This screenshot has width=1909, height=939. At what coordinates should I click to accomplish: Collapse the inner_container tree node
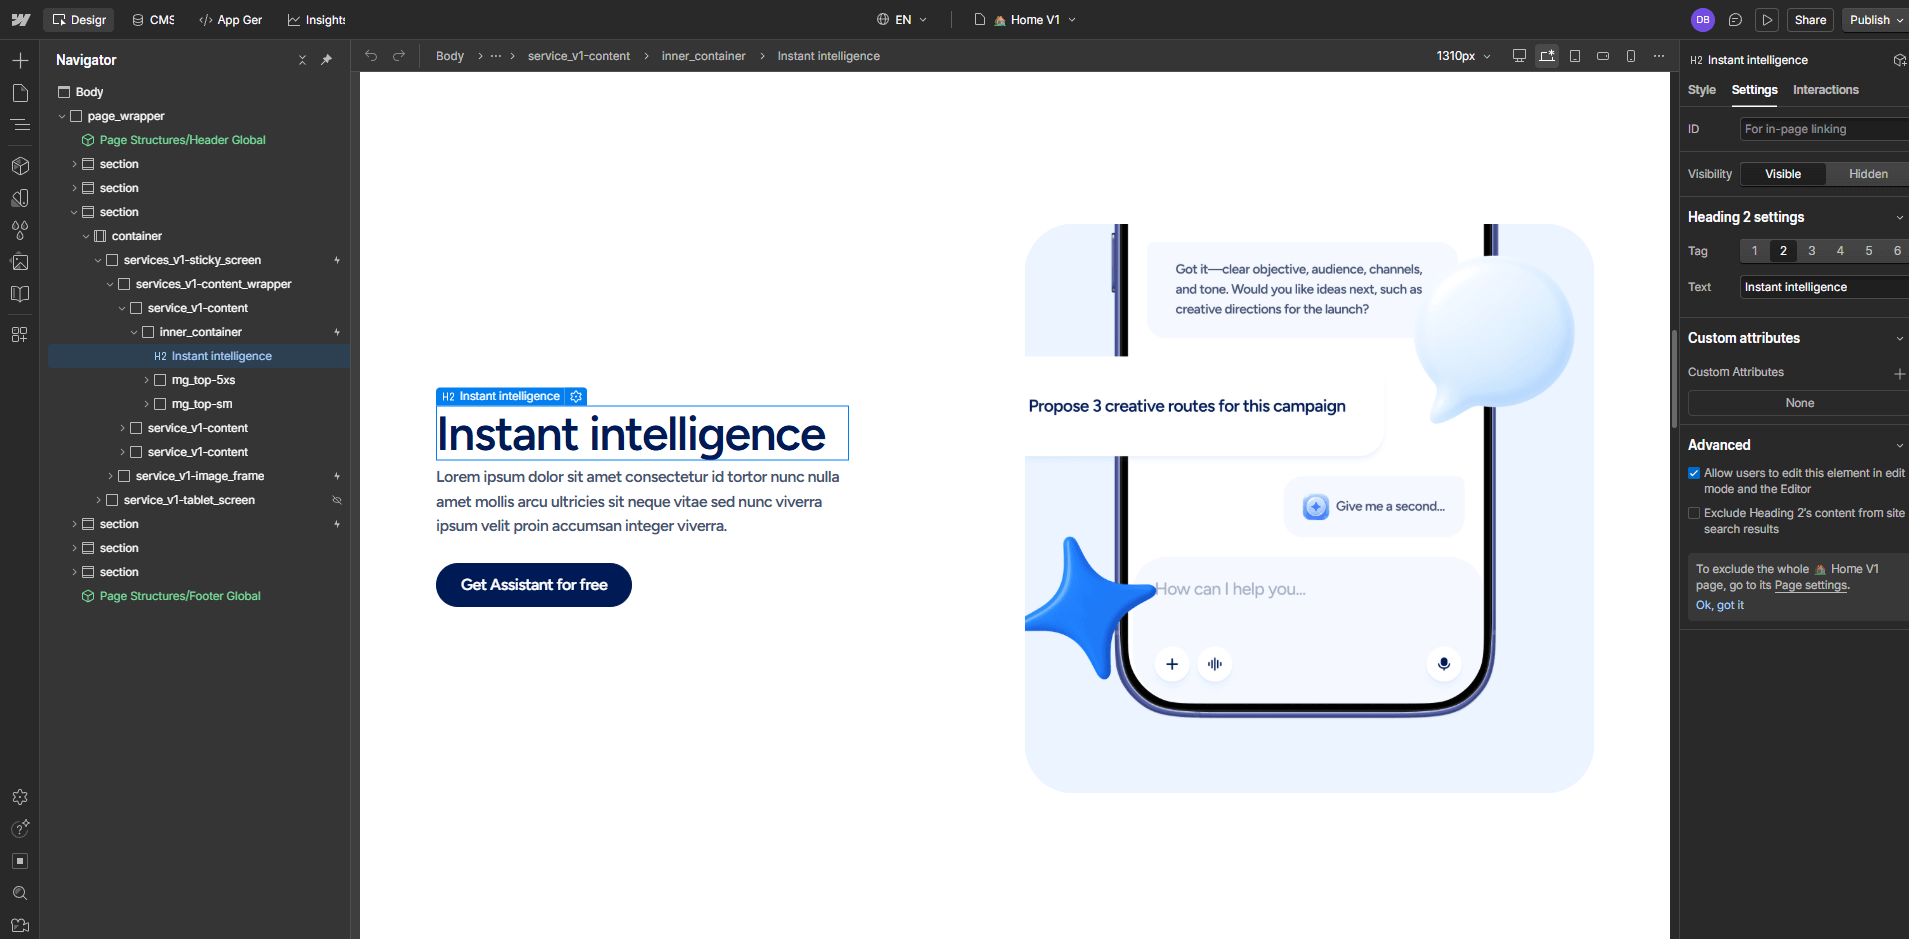134,332
